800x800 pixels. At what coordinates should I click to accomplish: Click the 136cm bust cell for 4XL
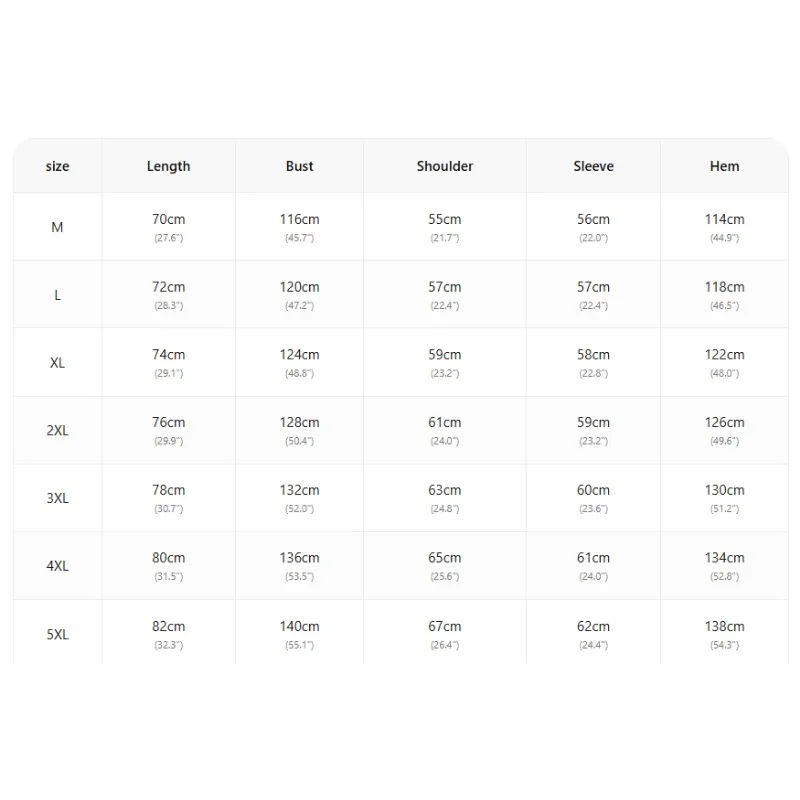(299, 558)
